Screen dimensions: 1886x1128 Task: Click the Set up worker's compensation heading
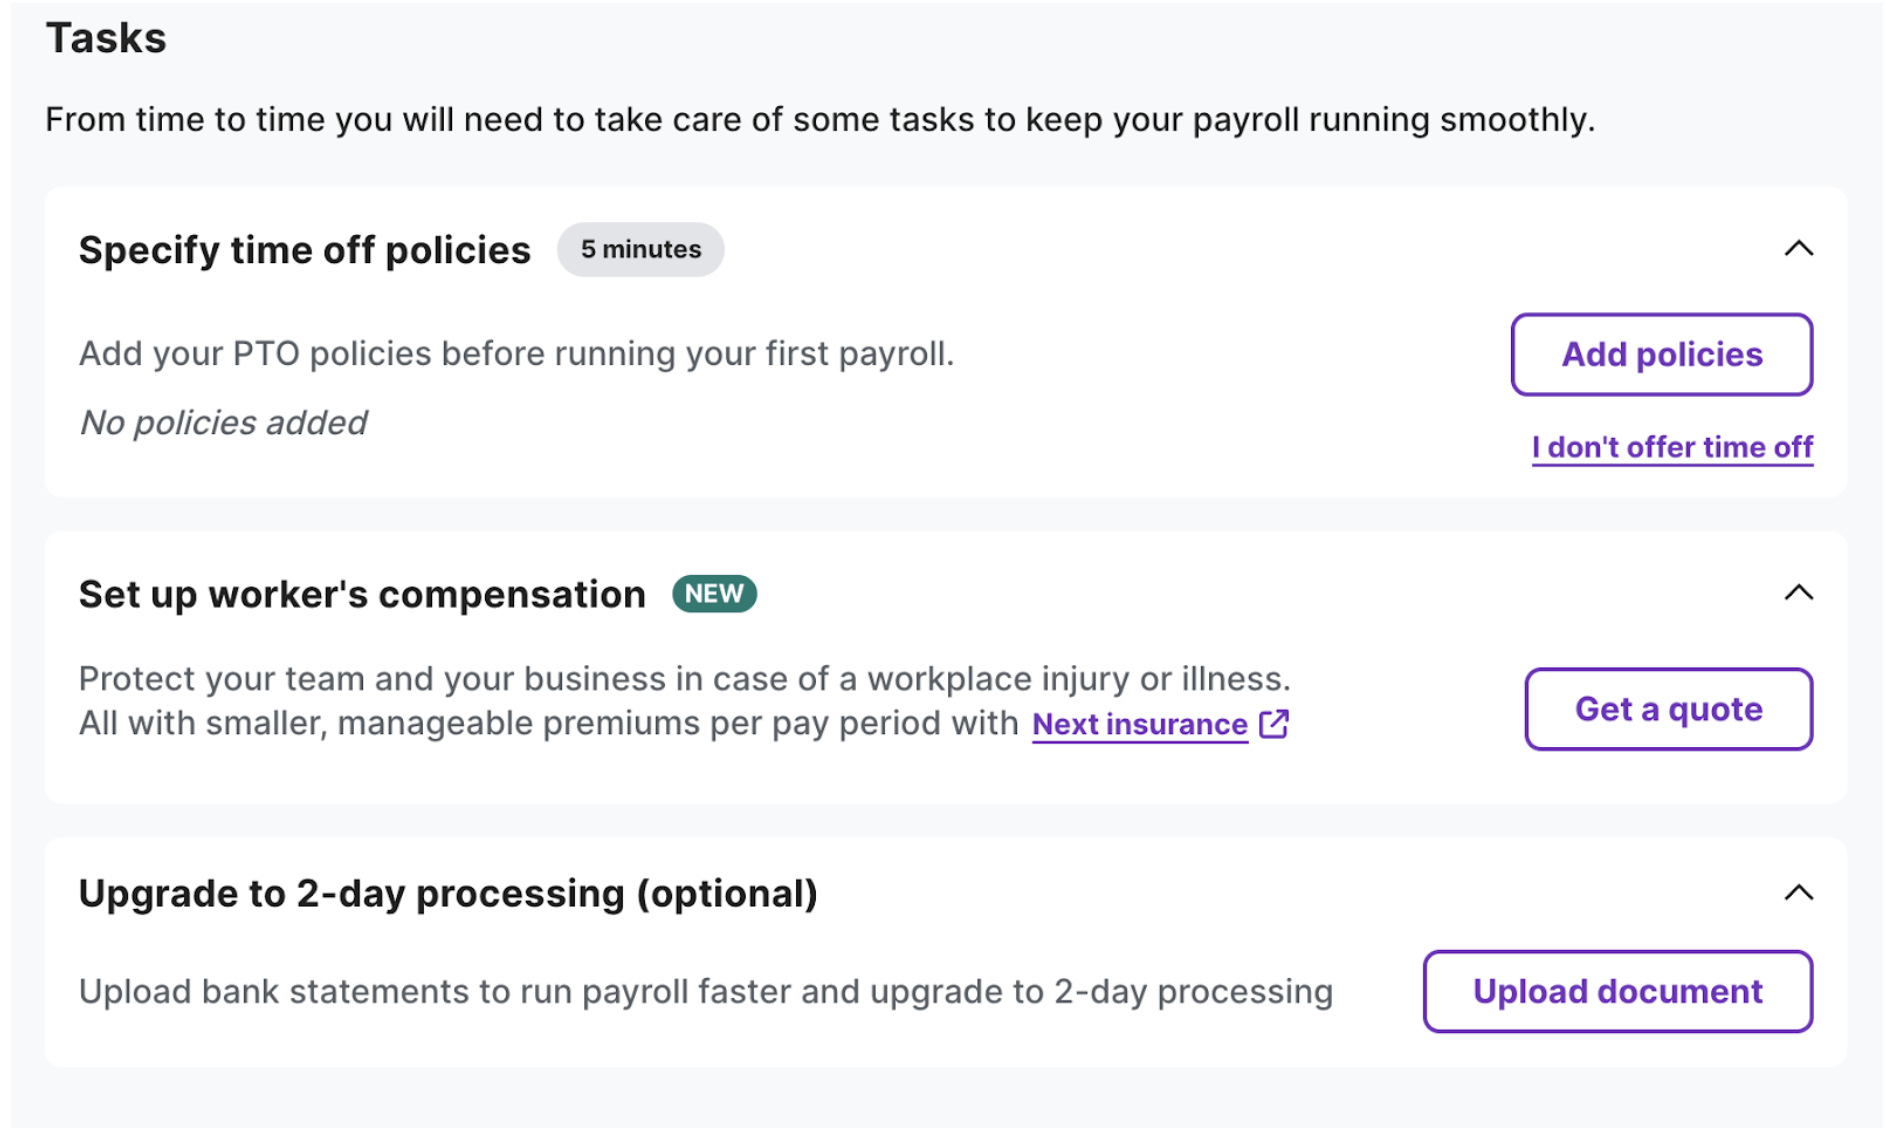coord(361,592)
